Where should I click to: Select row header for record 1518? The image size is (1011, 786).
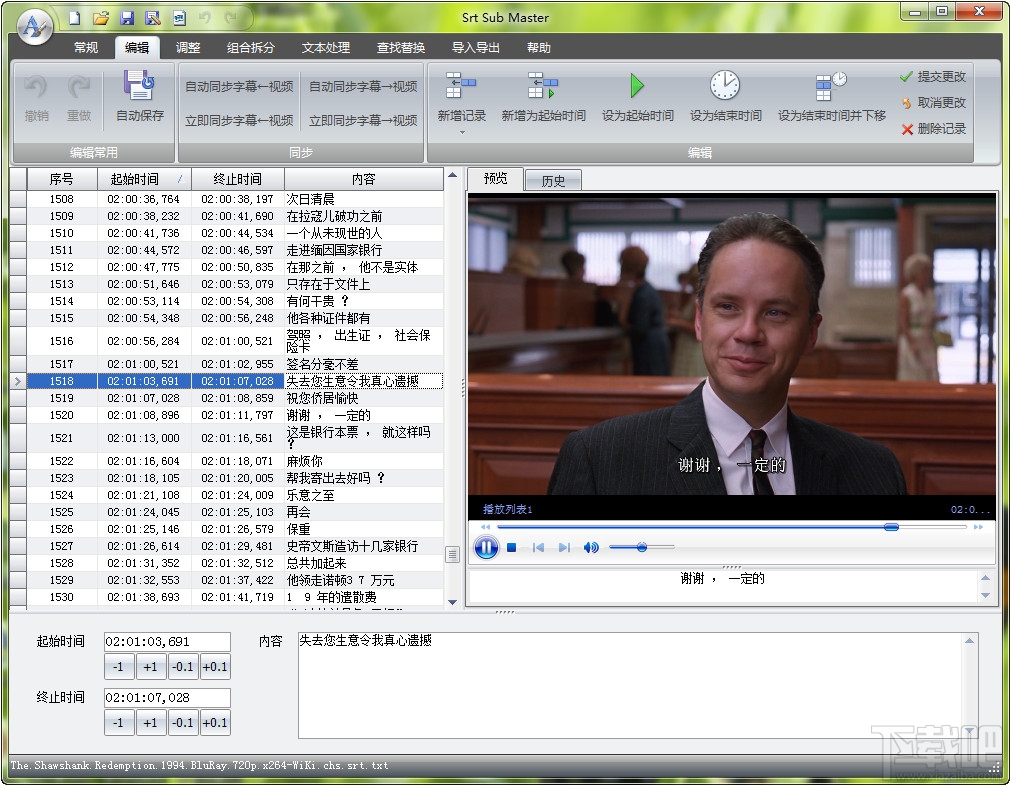click(18, 382)
